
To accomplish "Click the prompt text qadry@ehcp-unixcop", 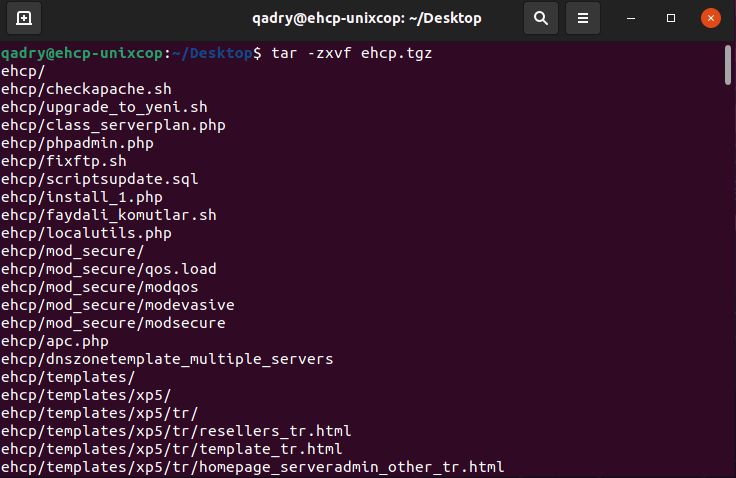I will (x=82, y=53).
